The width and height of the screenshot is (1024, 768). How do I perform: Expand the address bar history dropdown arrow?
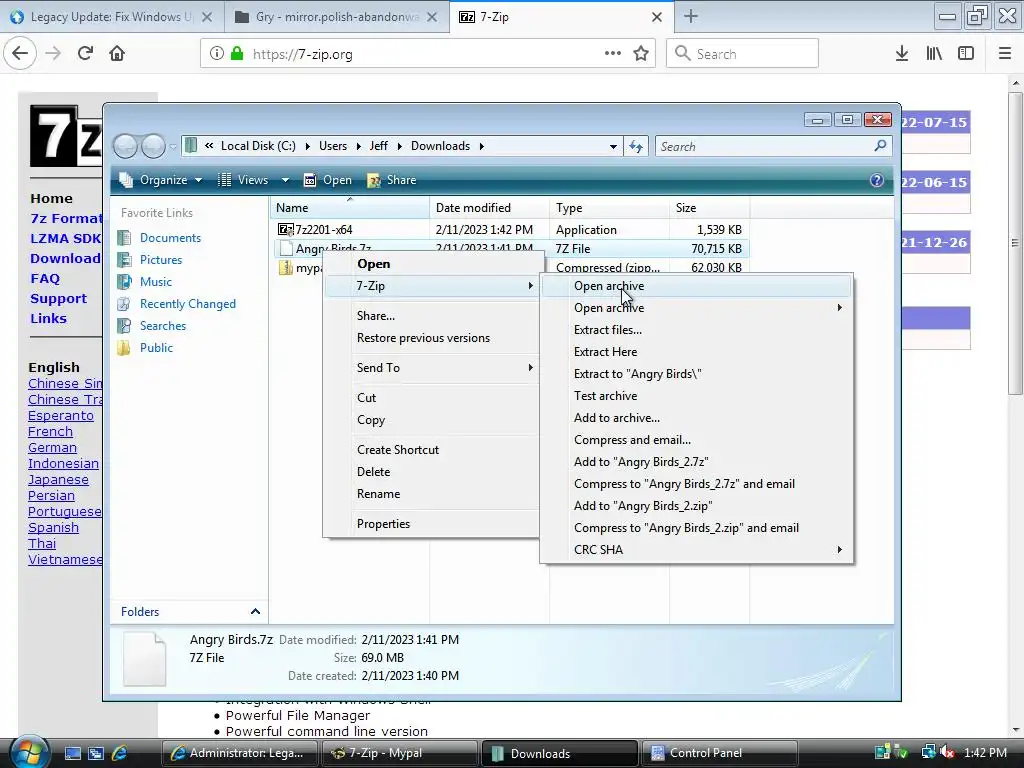(x=613, y=146)
